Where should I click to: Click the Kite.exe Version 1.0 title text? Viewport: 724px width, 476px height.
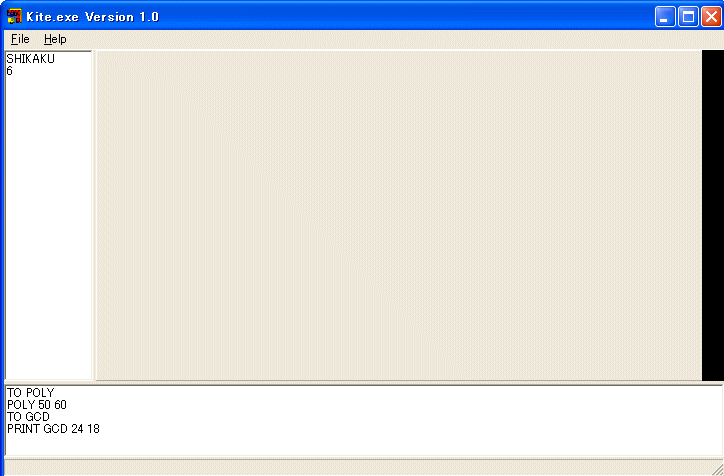click(92, 17)
